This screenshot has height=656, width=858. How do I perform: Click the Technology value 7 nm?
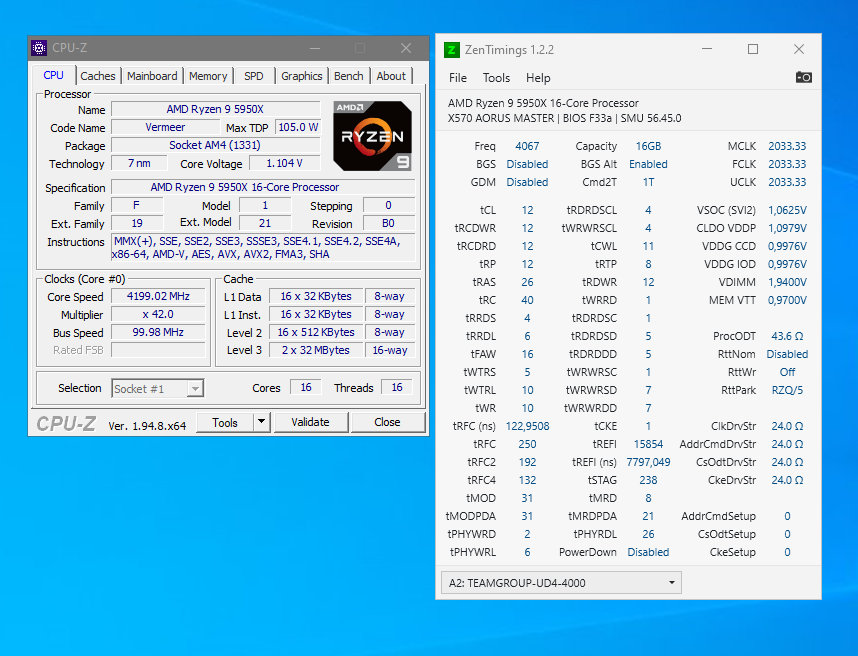pos(139,163)
